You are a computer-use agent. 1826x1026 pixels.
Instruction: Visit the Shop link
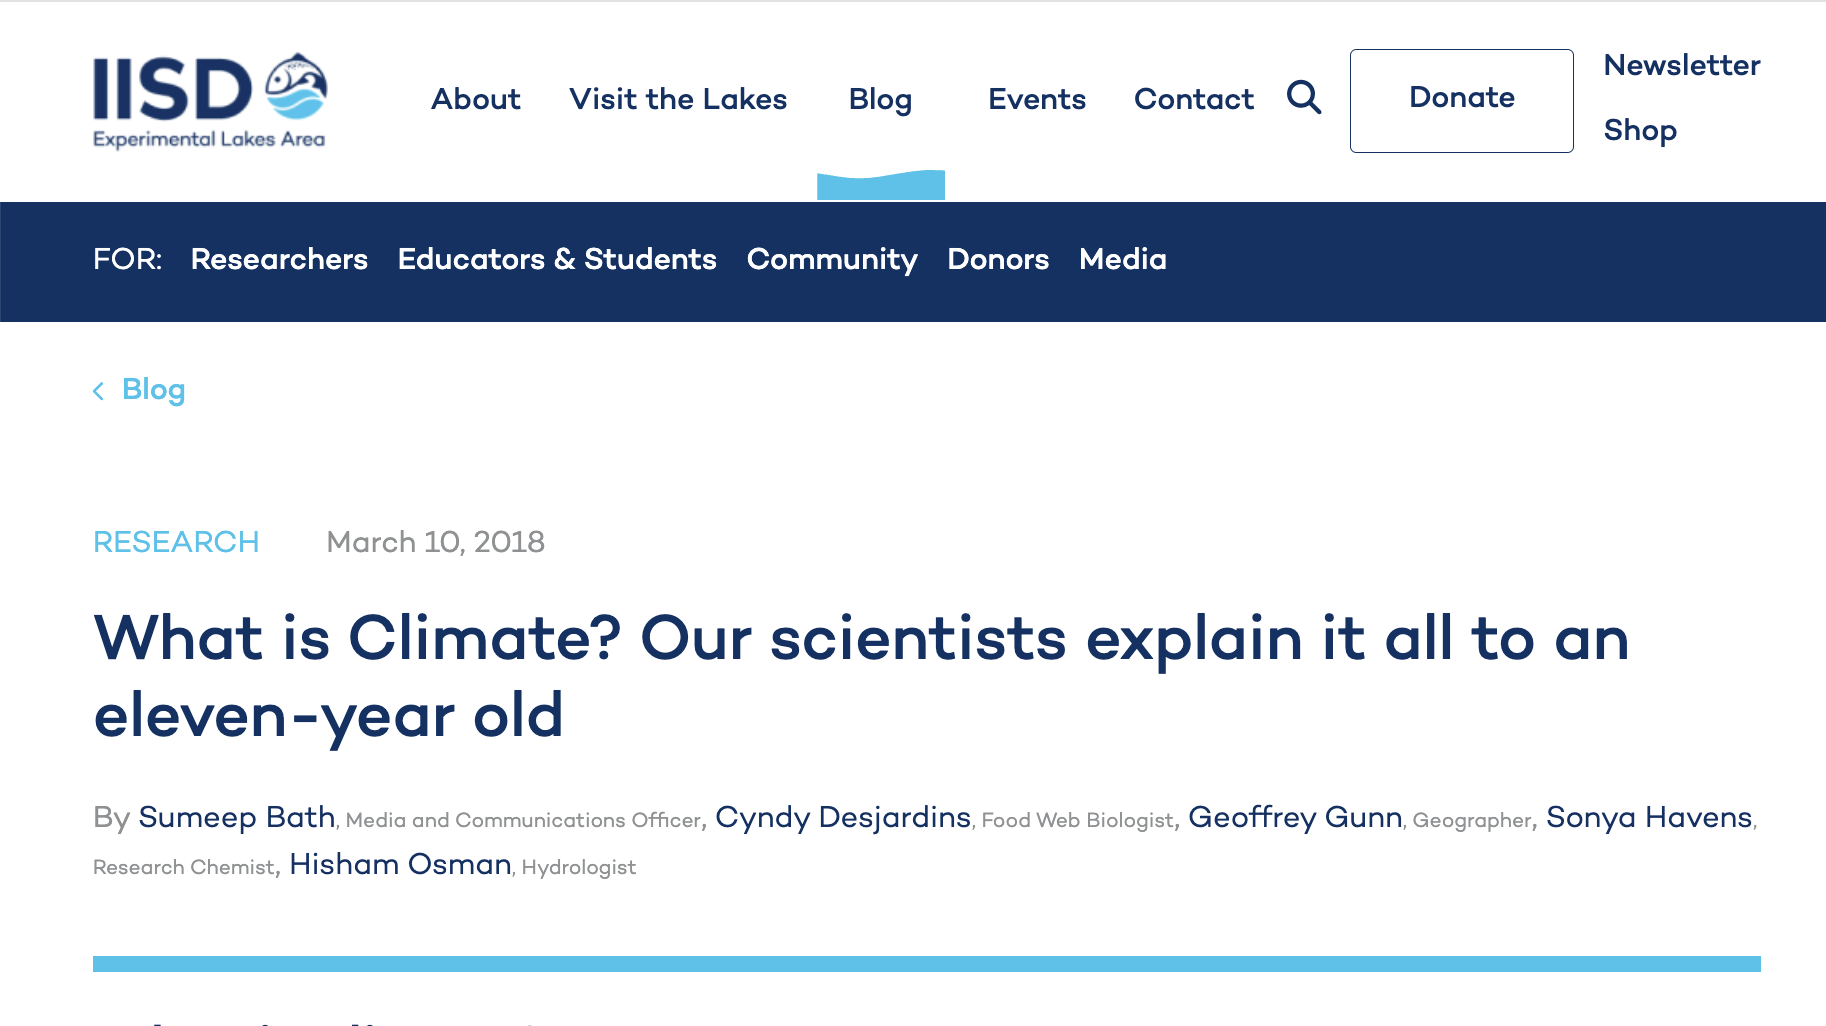[x=1639, y=130]
